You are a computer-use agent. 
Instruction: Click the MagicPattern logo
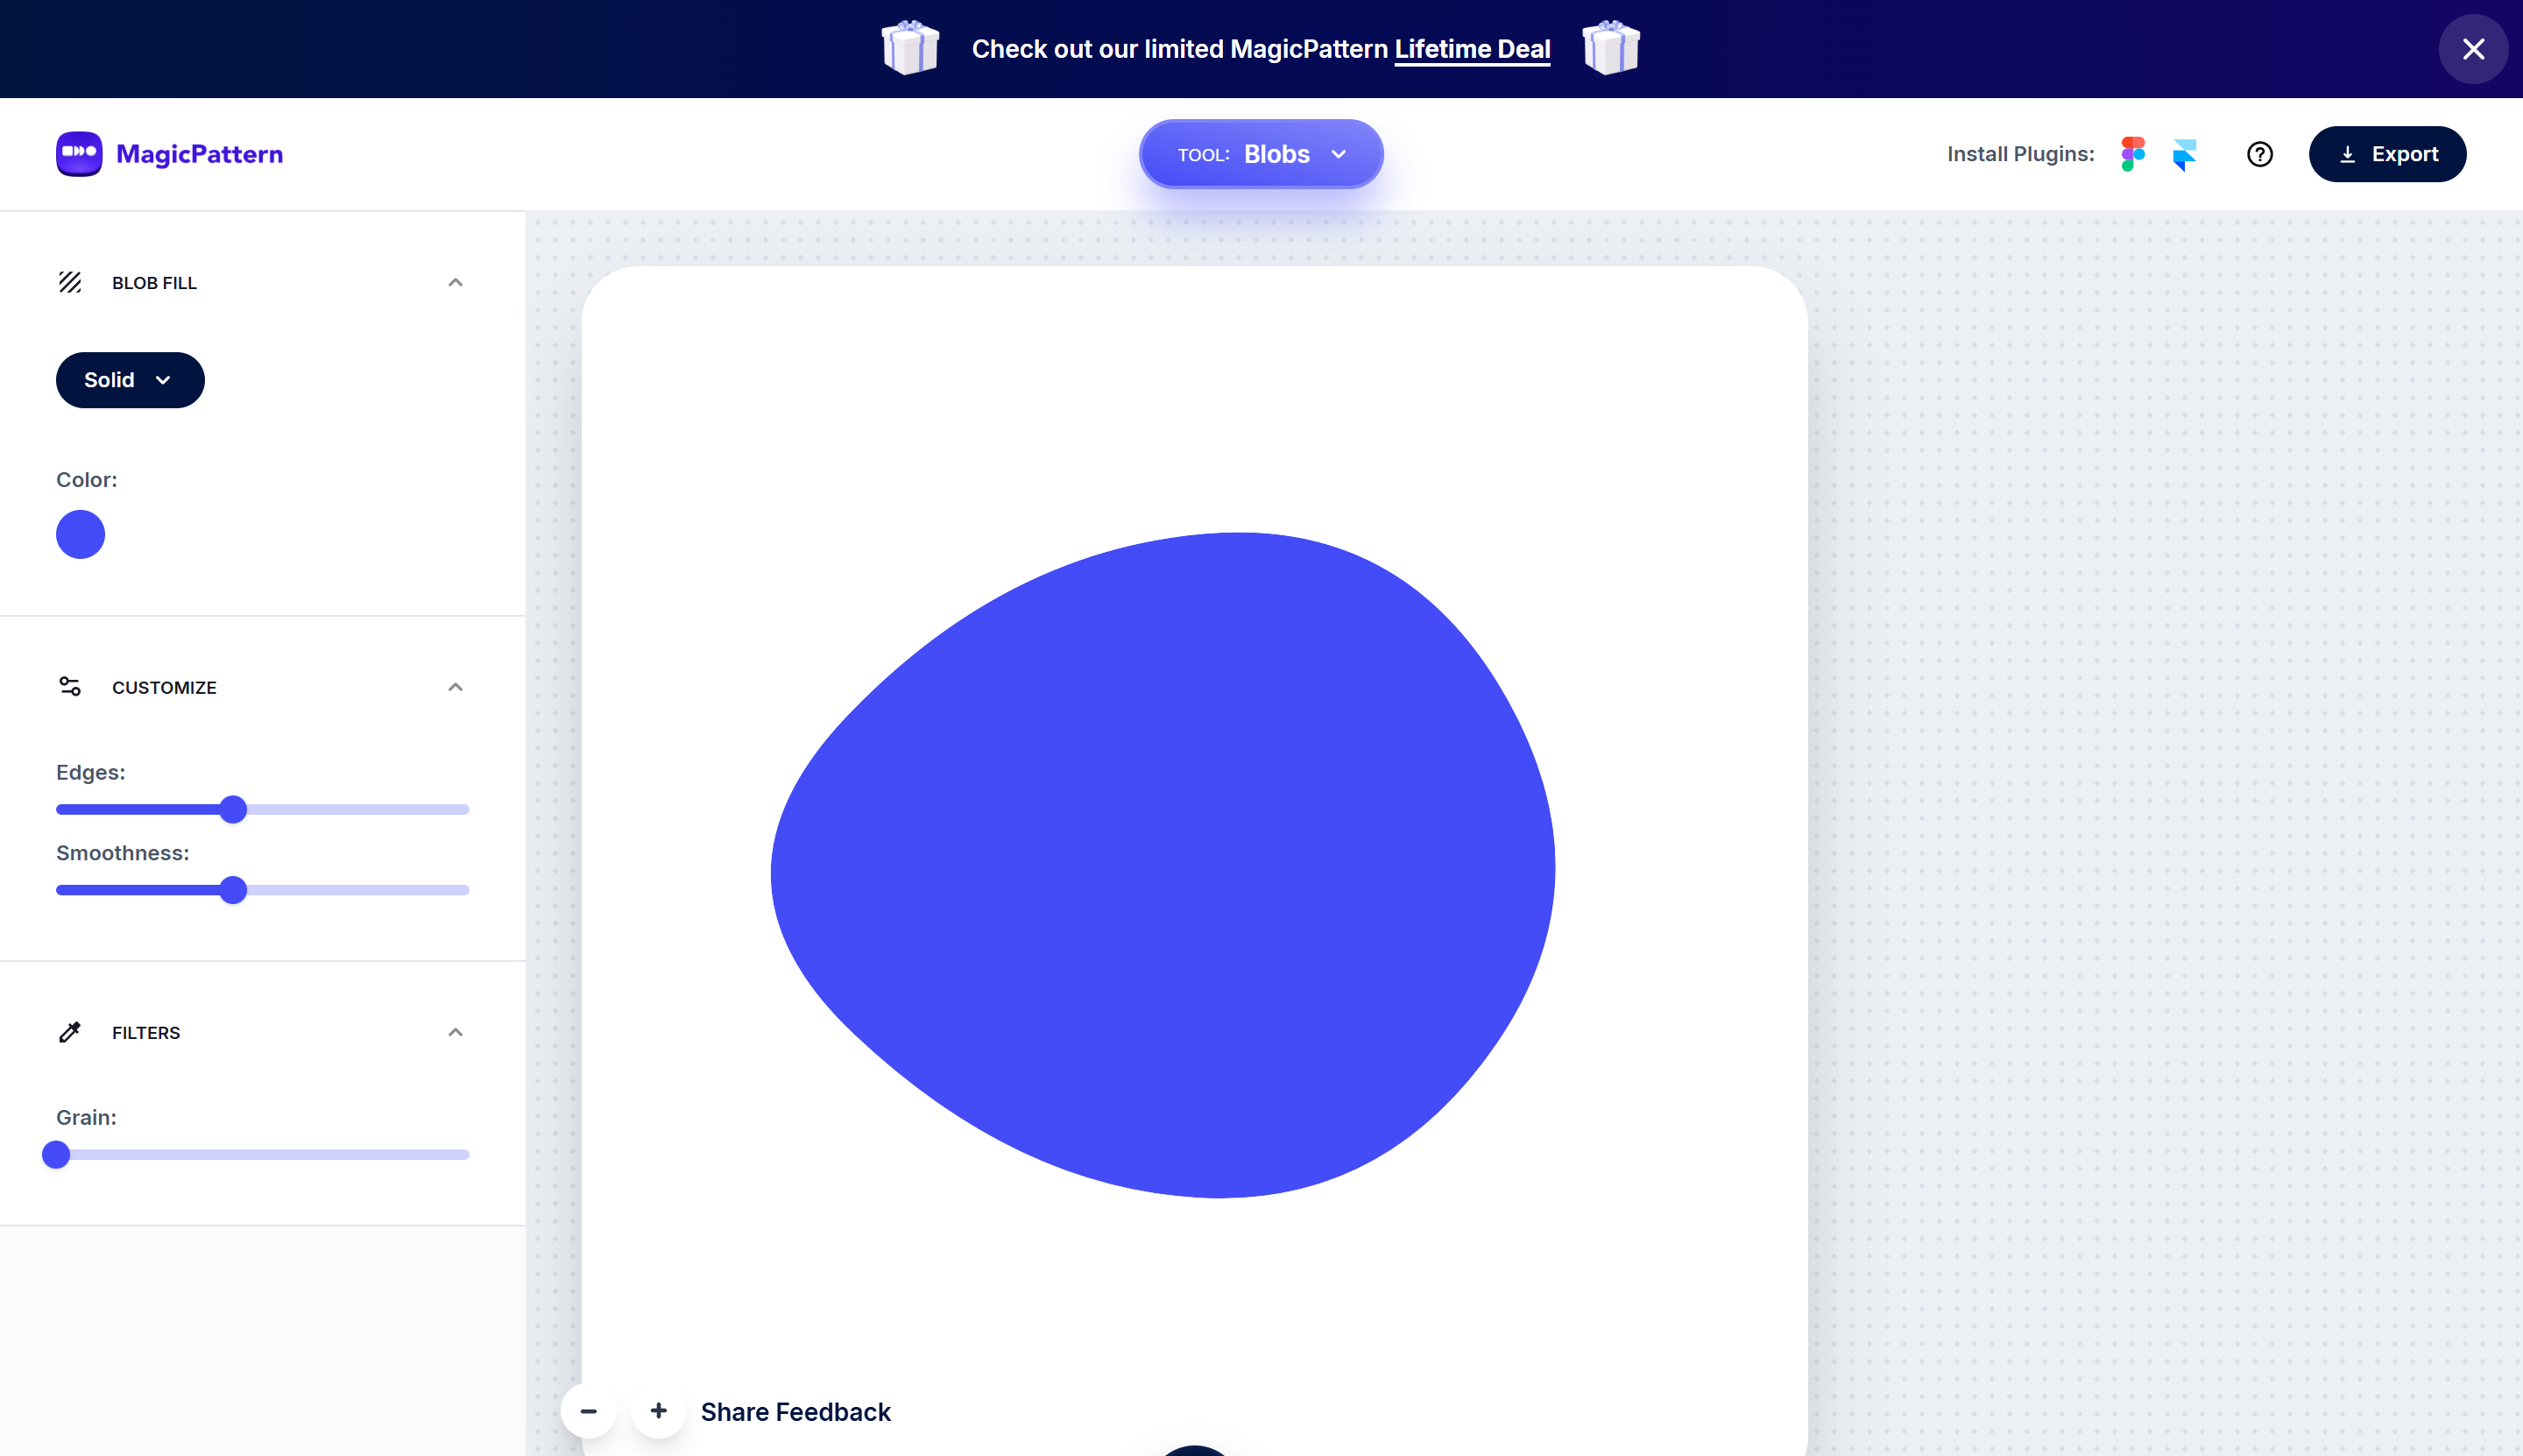(169, 153)
